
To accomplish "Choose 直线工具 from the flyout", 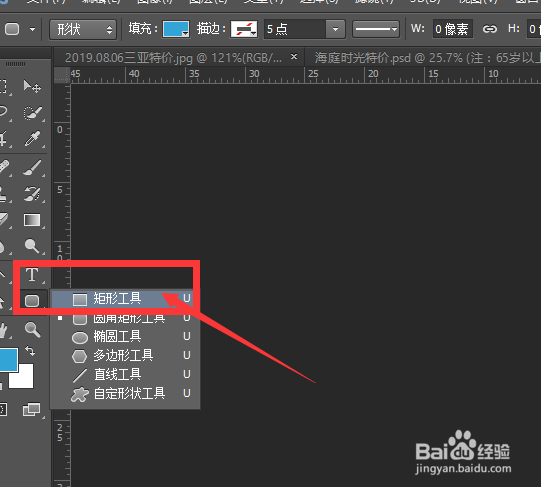I will [x=126, y=374].
